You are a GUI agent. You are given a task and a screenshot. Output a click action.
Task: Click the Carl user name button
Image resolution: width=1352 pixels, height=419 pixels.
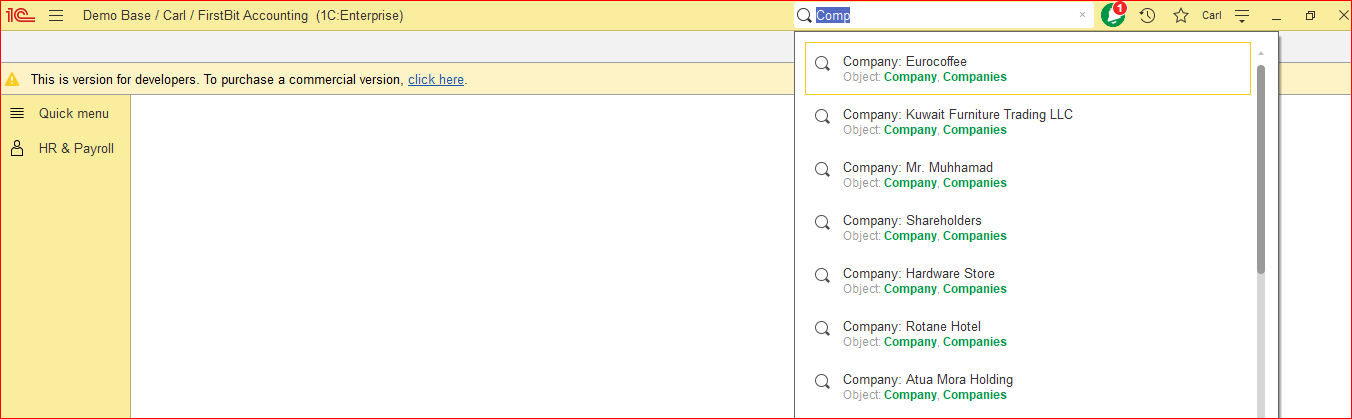[x=1212, y=16]
